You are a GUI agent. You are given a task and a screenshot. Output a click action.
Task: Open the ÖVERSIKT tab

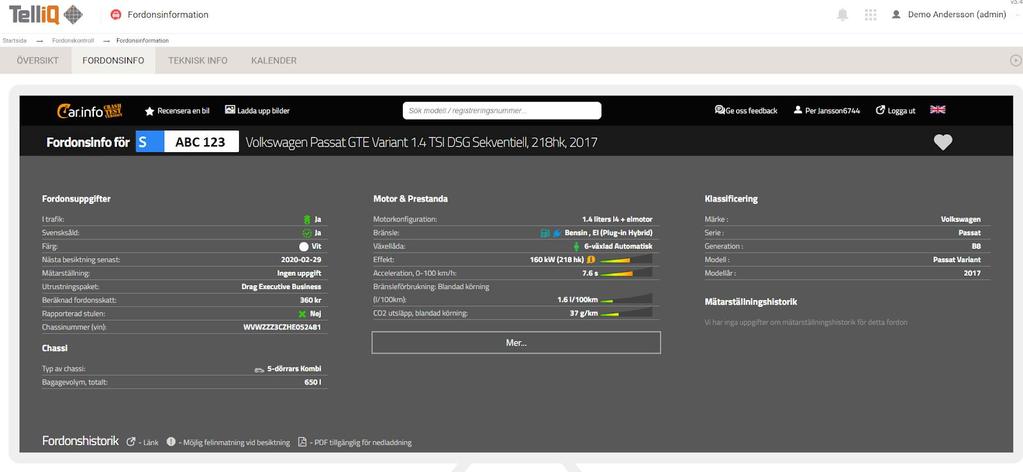click(38, 60)
